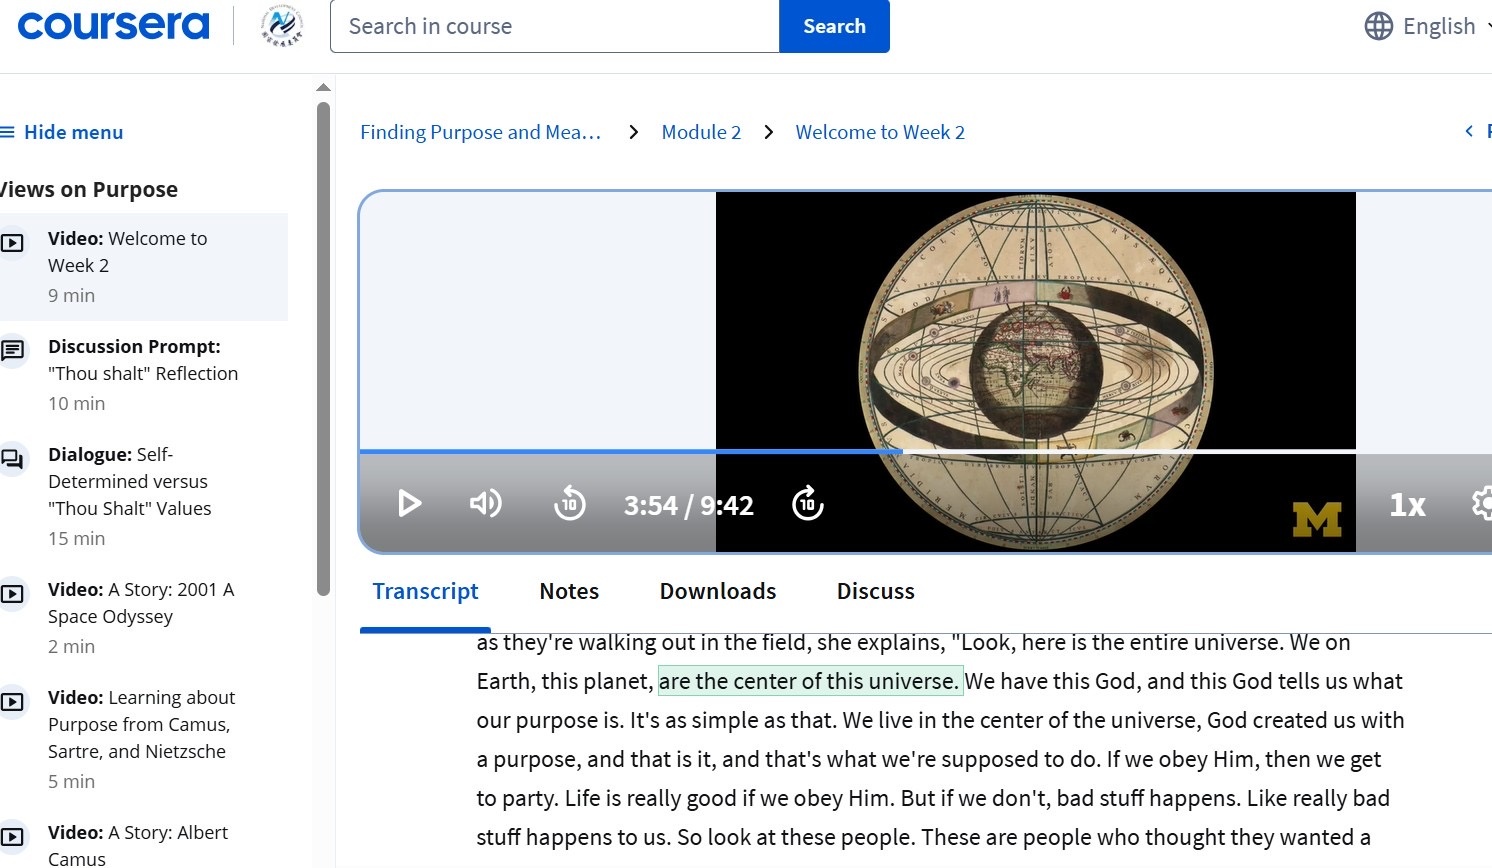Rewind video 10 seconds
Viewport: 1492px width, 868px height.
[570, 504]
